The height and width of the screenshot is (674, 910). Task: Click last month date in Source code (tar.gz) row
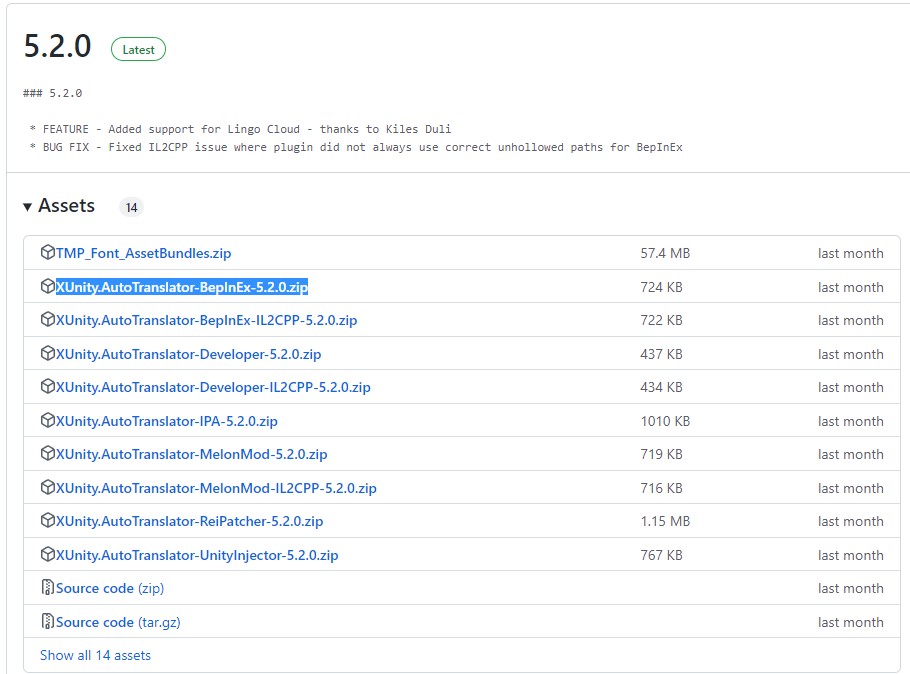pos(850,622)
